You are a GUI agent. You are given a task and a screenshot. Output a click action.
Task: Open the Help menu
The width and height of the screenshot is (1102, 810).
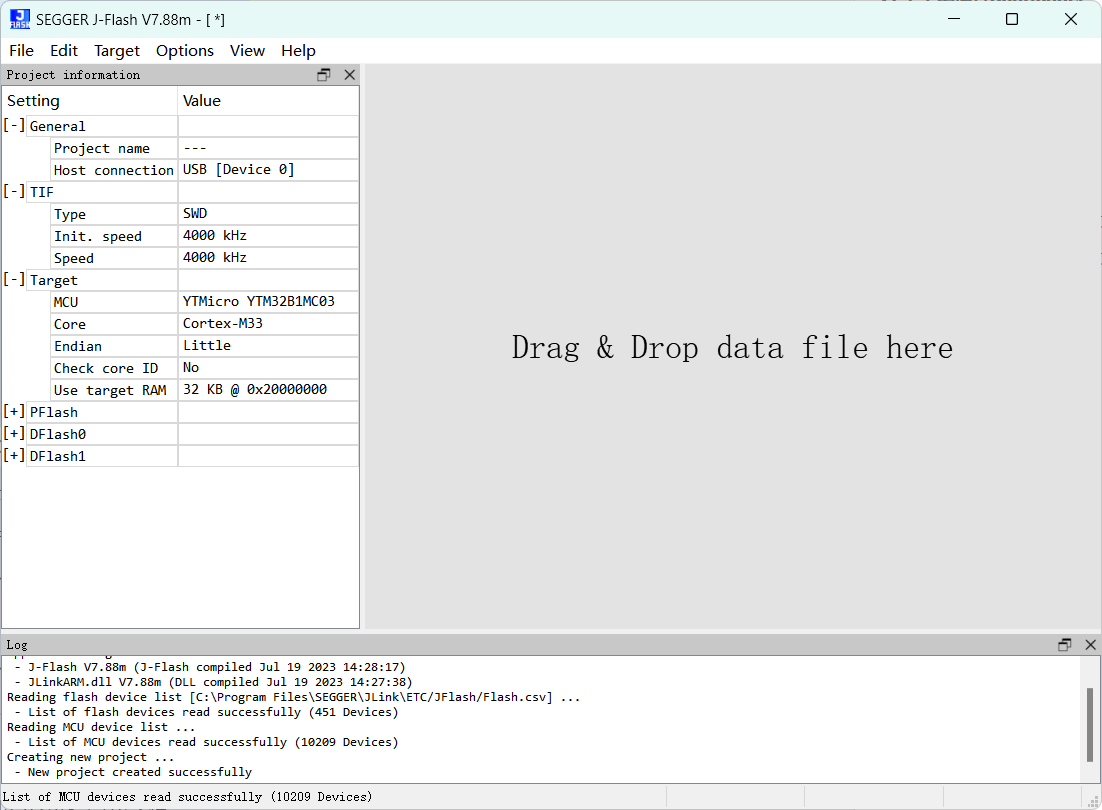(x=298, y=51)
